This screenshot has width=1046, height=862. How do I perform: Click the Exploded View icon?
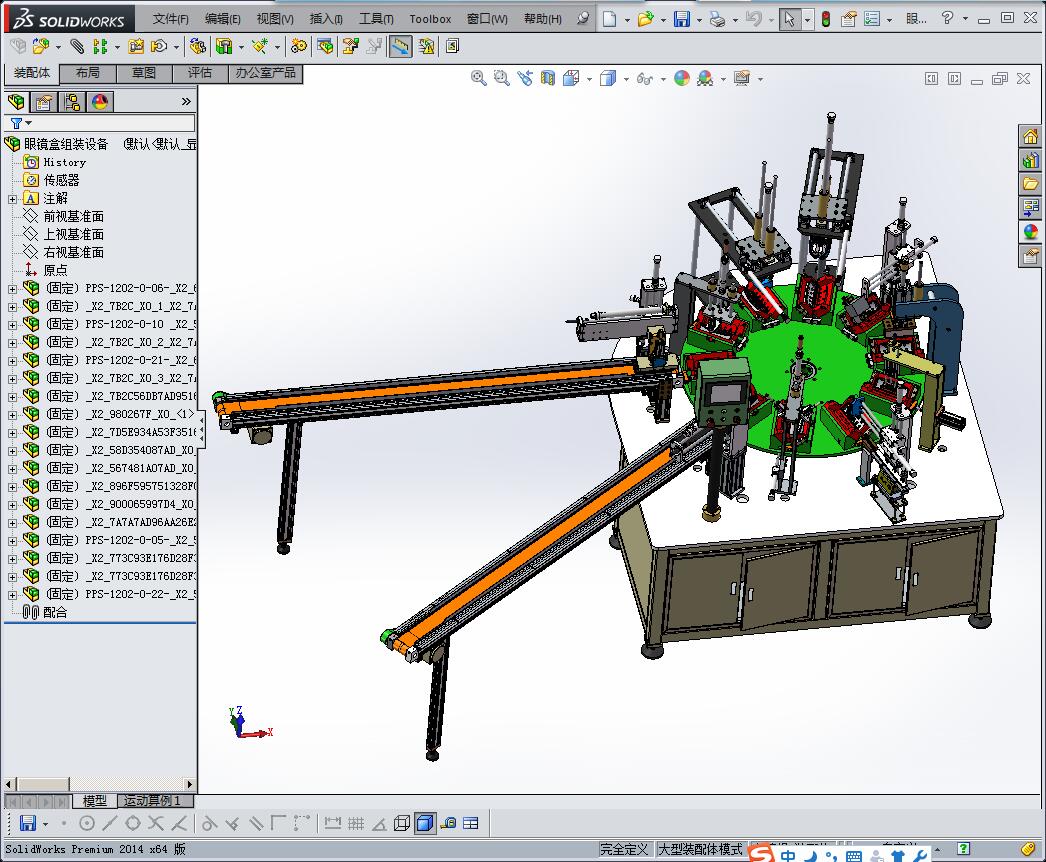click(x=350, y=46)
